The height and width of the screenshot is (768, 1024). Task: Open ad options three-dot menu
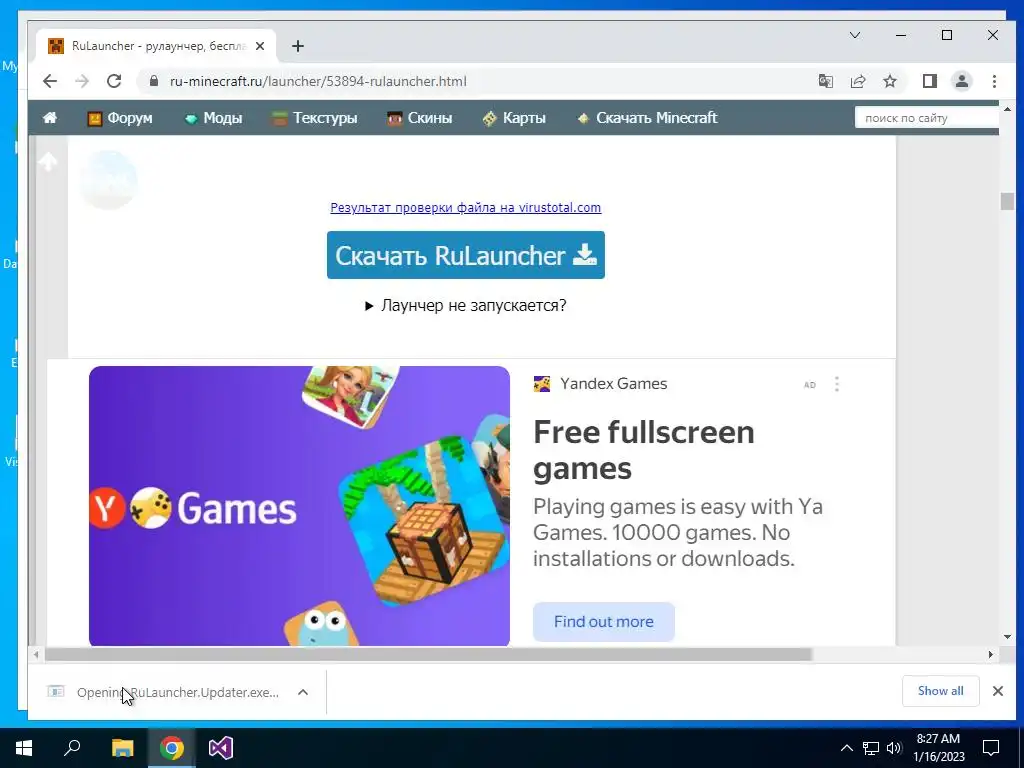837,384
